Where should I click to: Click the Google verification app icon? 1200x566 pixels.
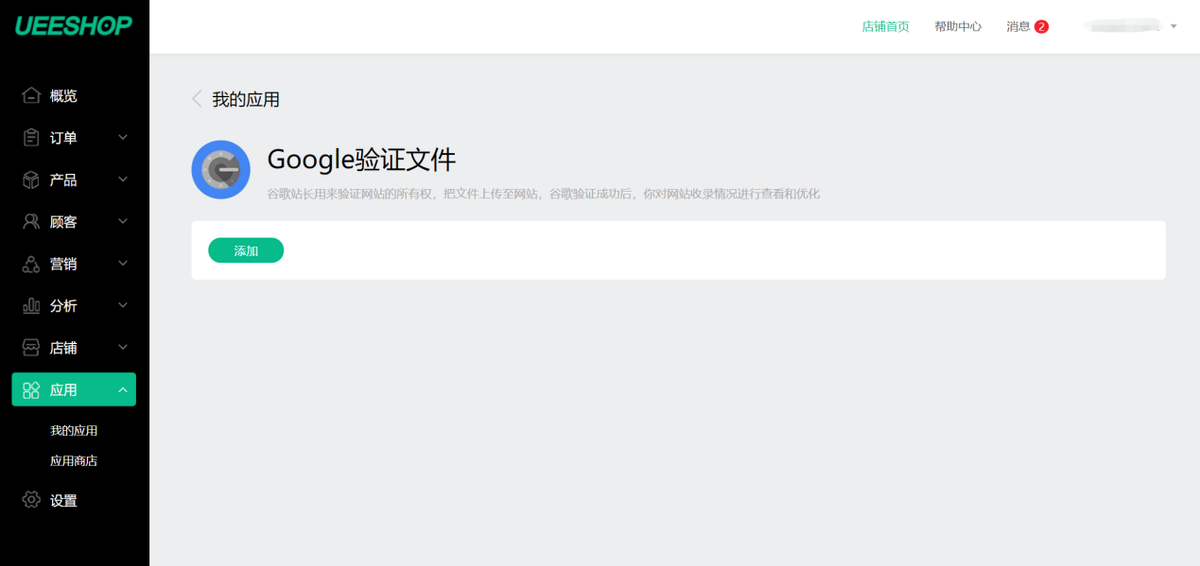[221, 170]
